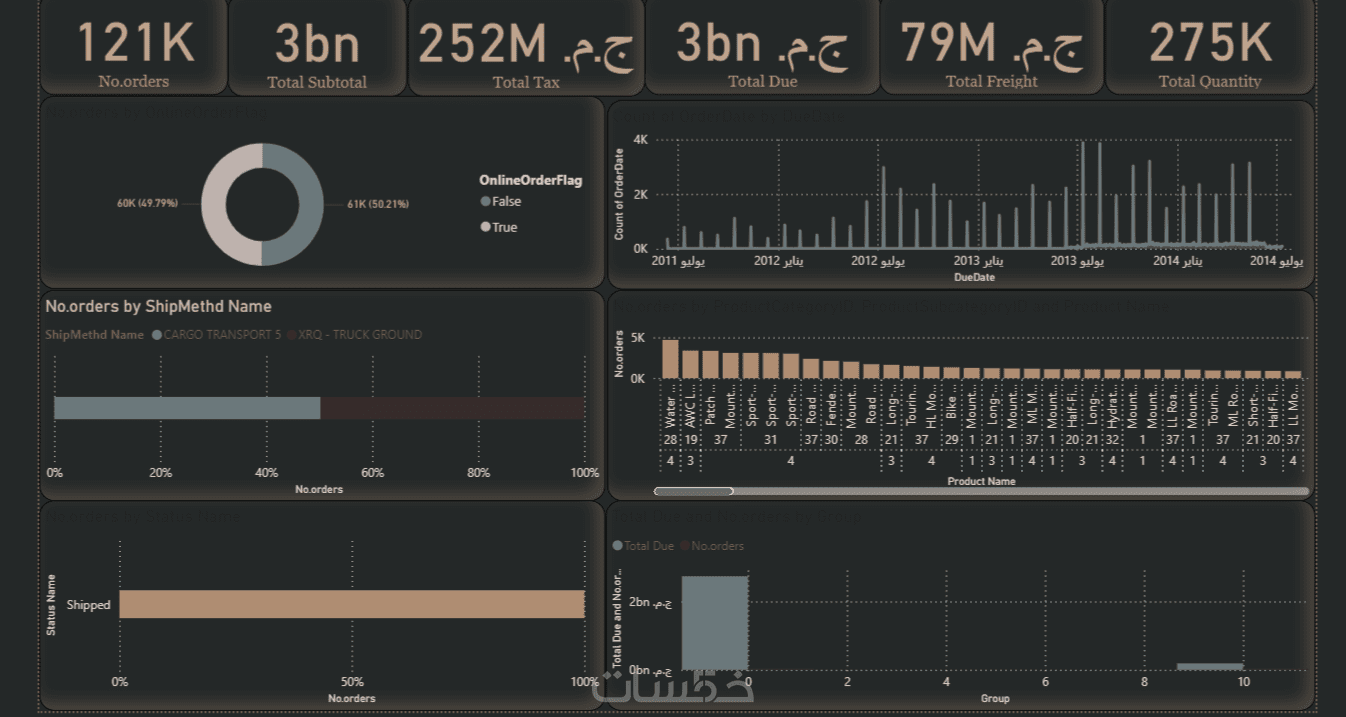Click the Total Quantity 275K card
This screenshot has width=1346, height=717.
[1210, 47]
